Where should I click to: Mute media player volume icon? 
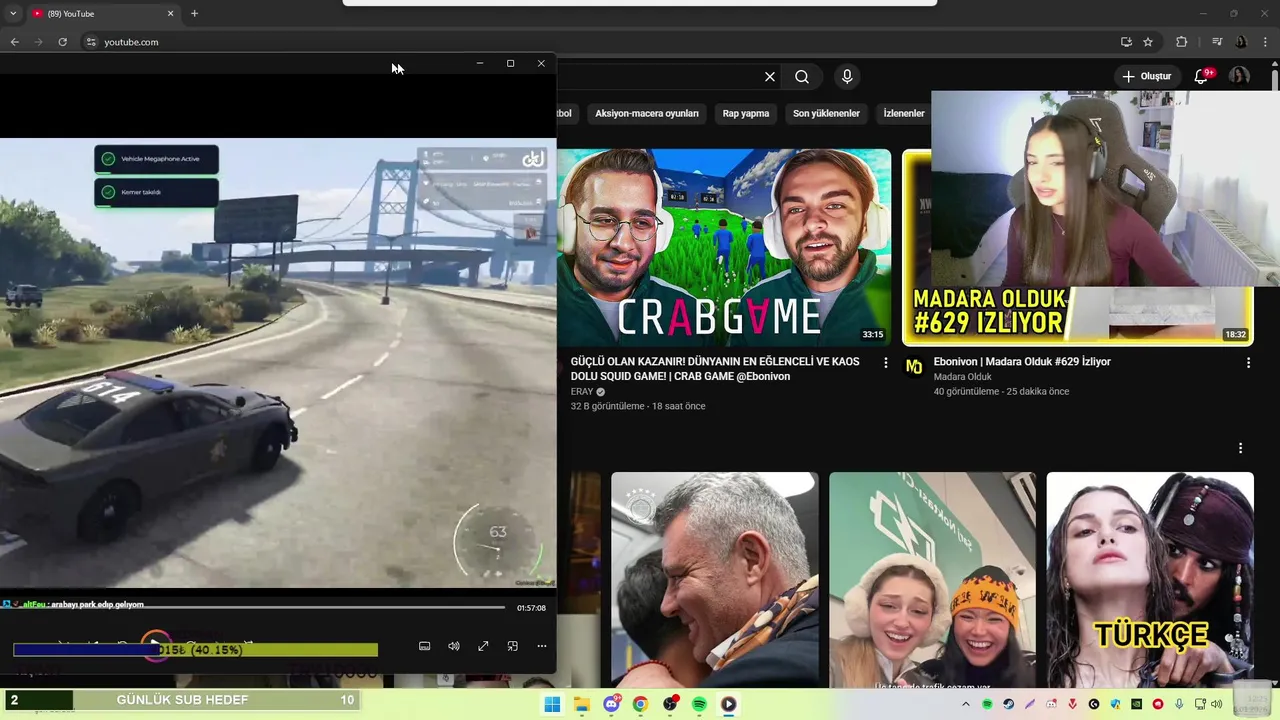tap(454, 646)
